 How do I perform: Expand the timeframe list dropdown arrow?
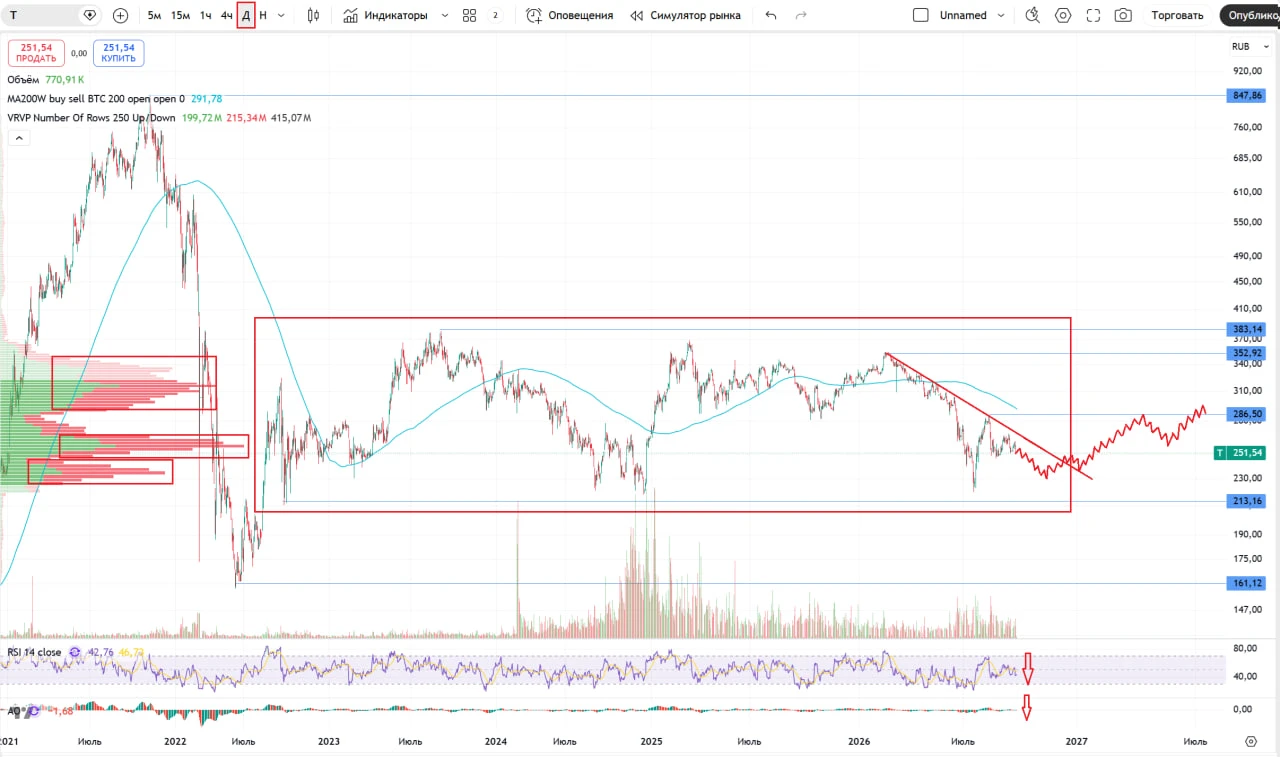[281, 15]
